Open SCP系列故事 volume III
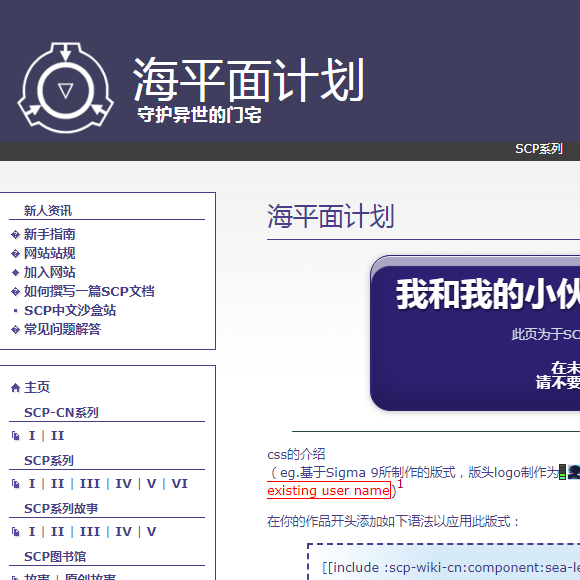 click(90, 532)
